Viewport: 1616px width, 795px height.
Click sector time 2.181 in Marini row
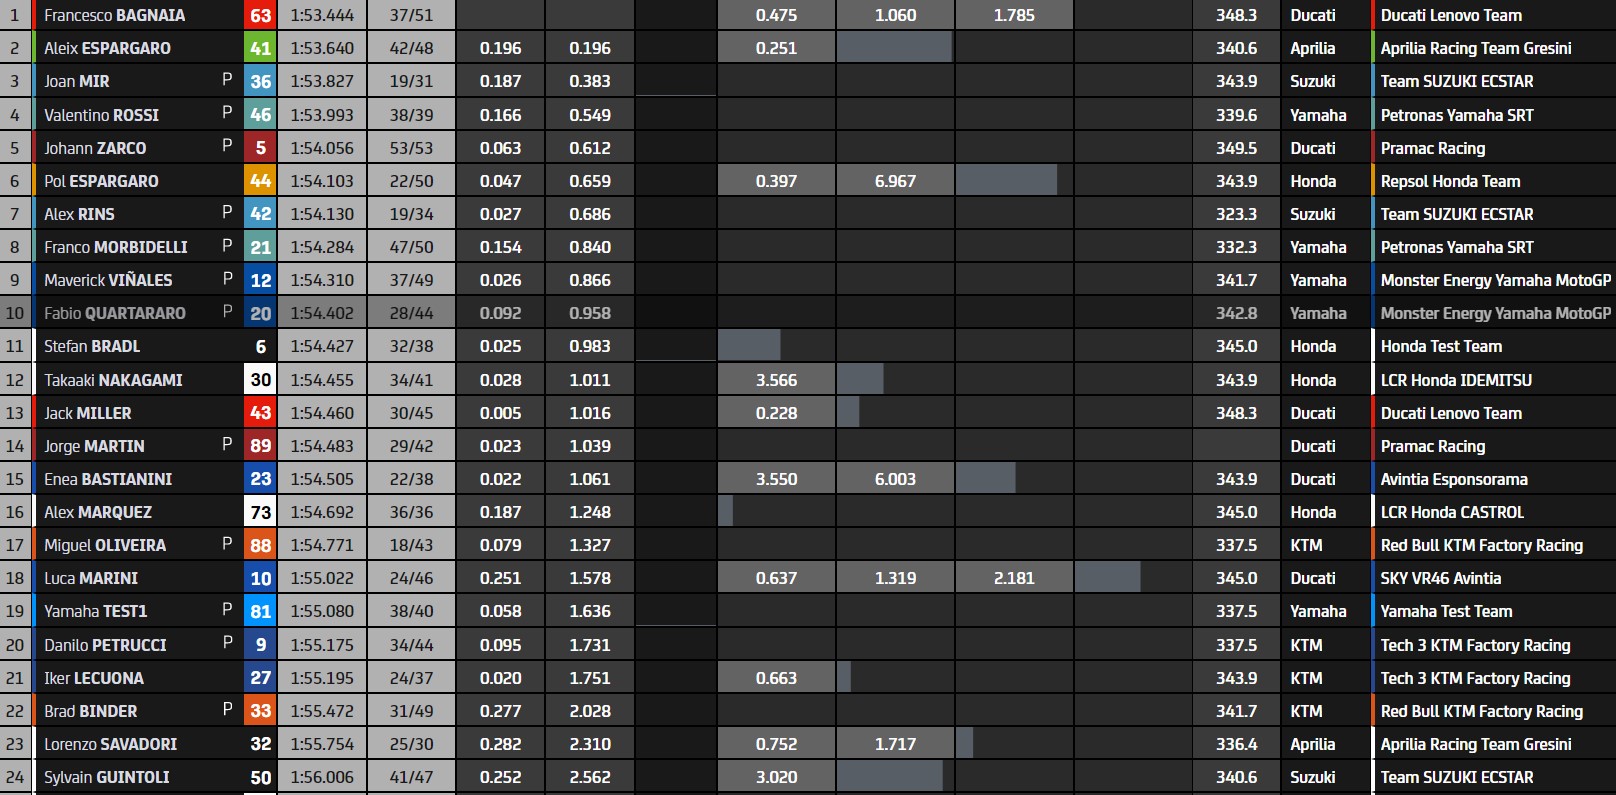click(1014, 578)
